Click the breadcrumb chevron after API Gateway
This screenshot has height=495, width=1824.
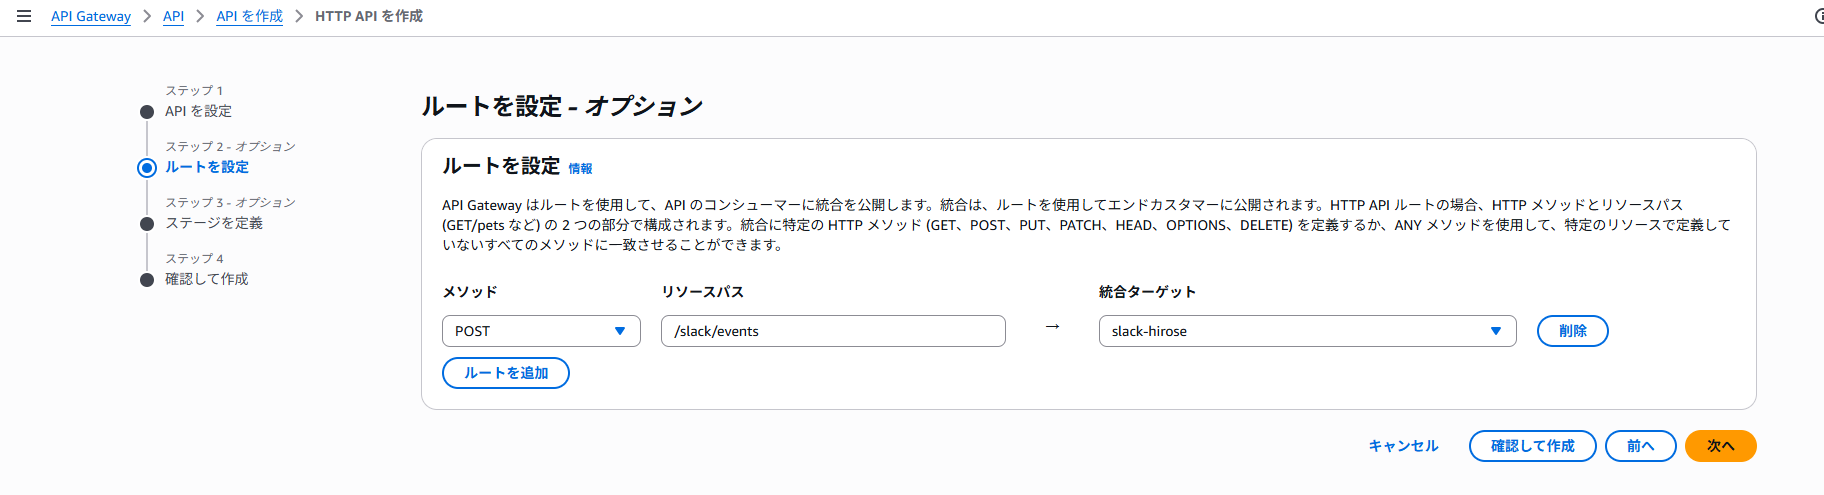[x=147, y=16]
